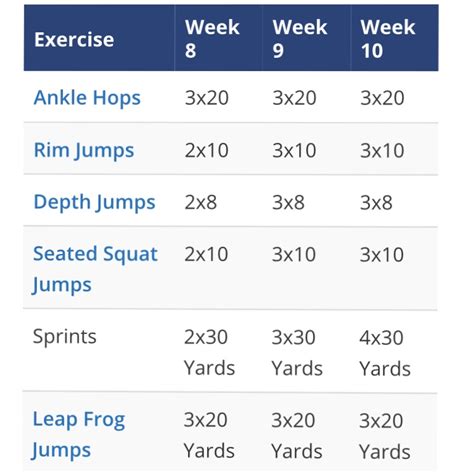Click Ankle Hops Week 8 value 3x20

pyautogui.click(x=207, y=98)
